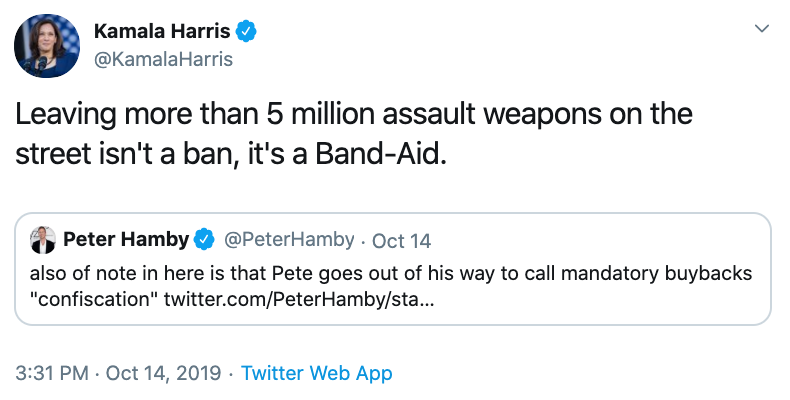Open the Twitter Web App source link
790x400 pixels.
tap(317, 373)
